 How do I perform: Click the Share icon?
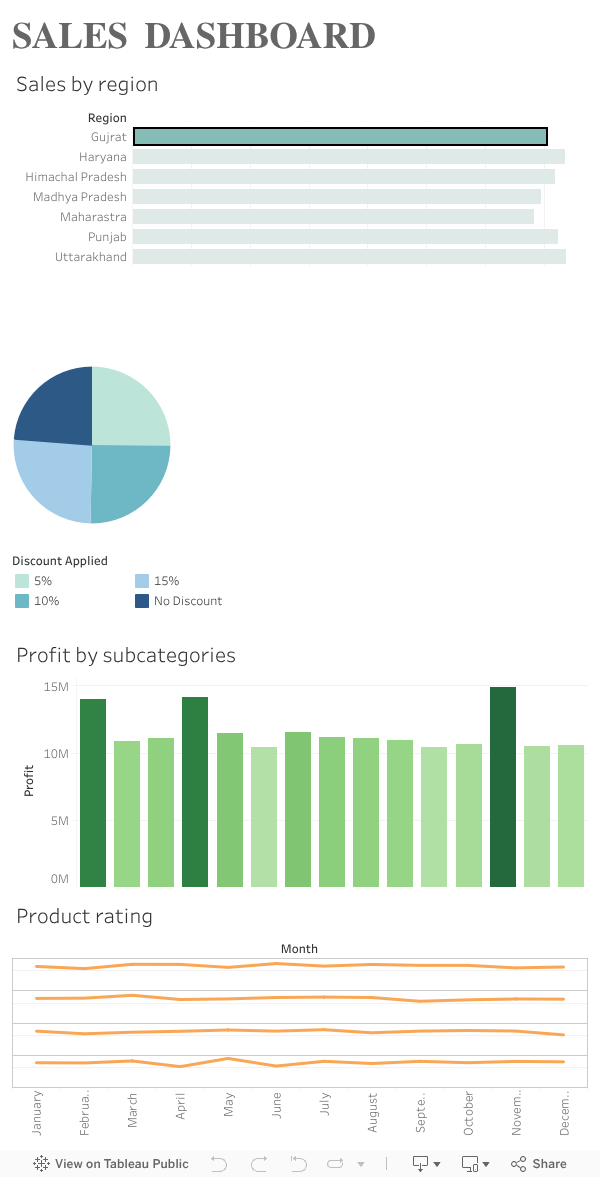pyautogui.click(x=539, y=1164)
